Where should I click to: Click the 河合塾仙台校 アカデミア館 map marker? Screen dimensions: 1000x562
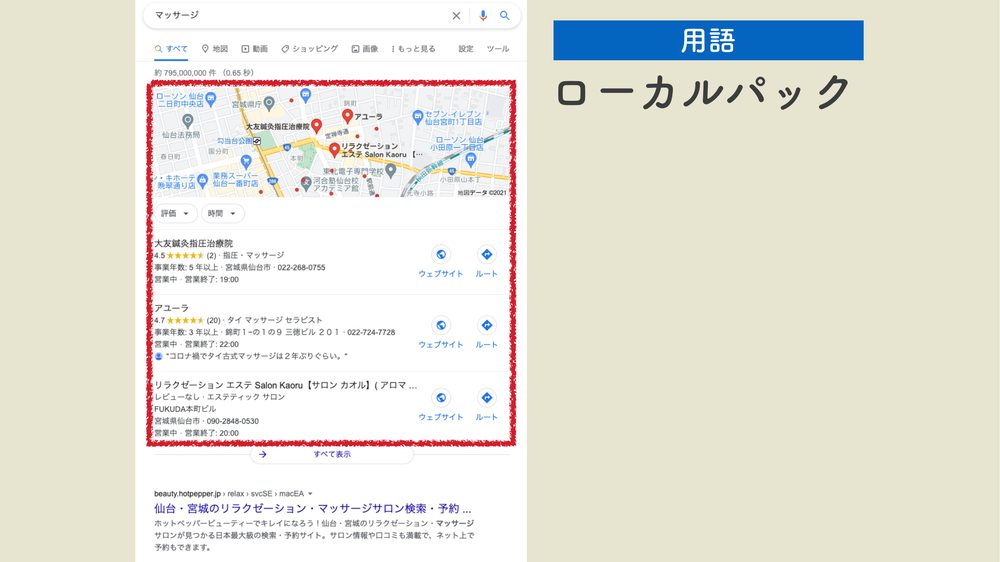306,184
